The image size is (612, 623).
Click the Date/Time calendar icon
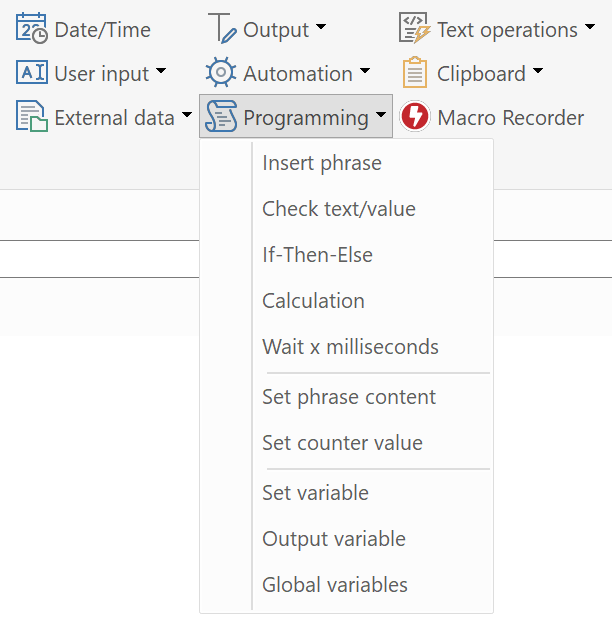(32, 28)
